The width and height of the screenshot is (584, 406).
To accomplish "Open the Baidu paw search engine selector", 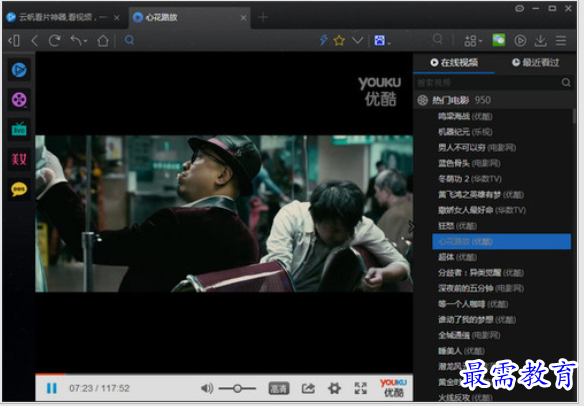I will [382, 40].
